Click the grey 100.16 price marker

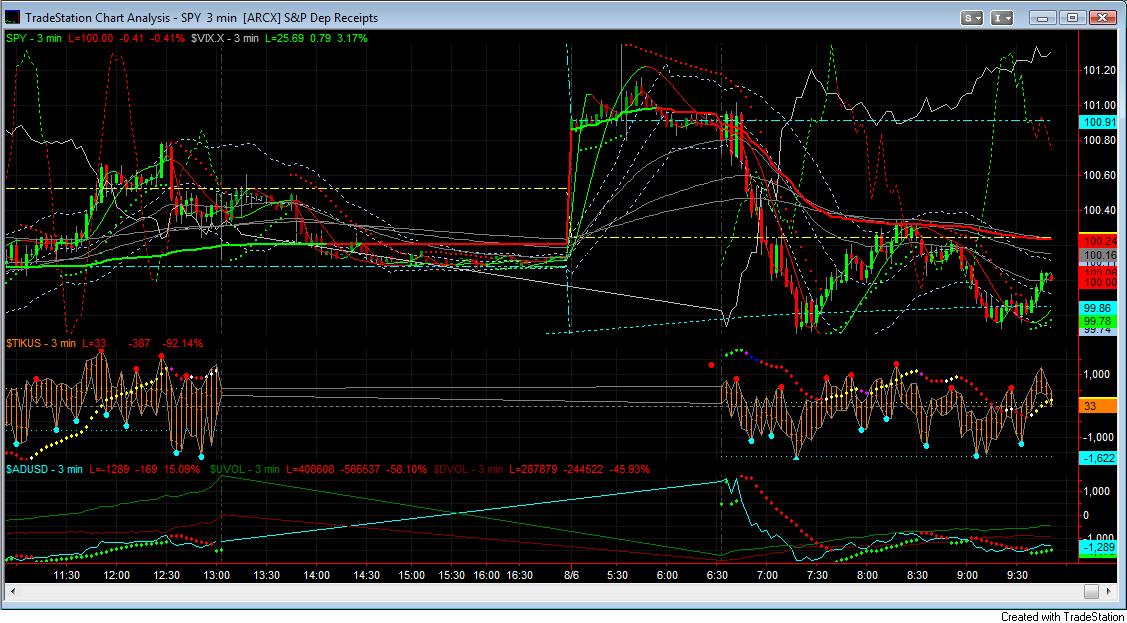click(1097, 254)
